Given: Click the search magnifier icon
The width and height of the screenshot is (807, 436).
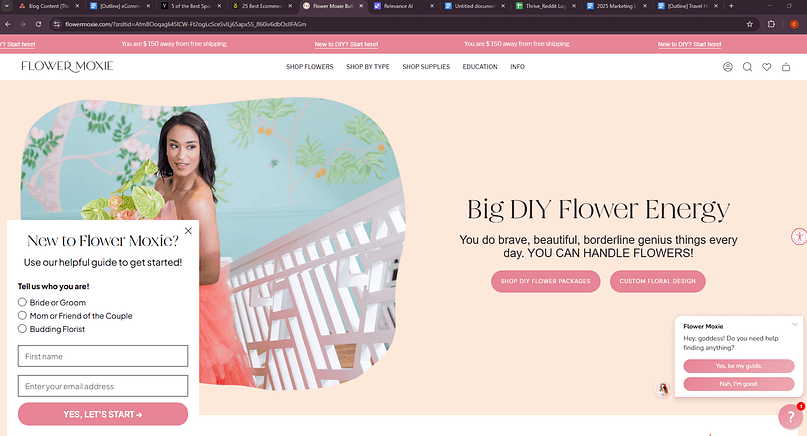Looking at the screenshot, I should pyautogui.click(x=747, y=67).
